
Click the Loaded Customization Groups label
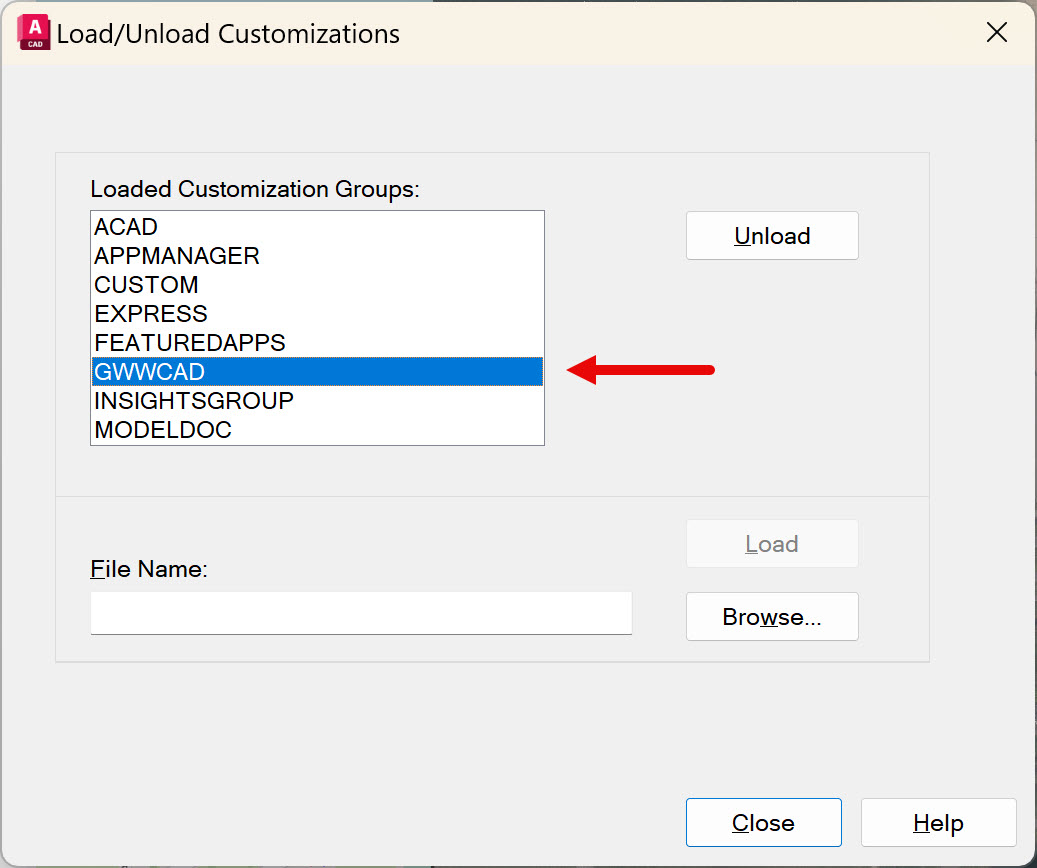pyautogui.click(x=255, y=189)
